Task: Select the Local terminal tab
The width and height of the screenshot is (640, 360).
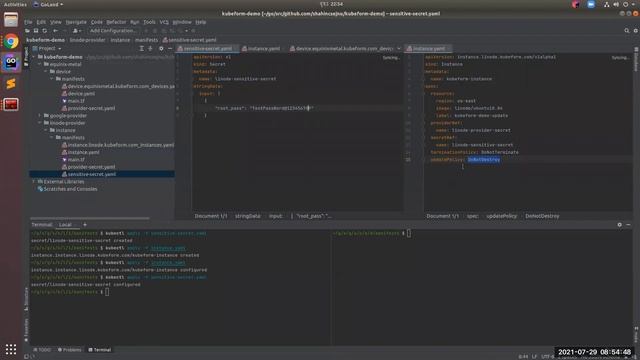Action: [65, 224]
